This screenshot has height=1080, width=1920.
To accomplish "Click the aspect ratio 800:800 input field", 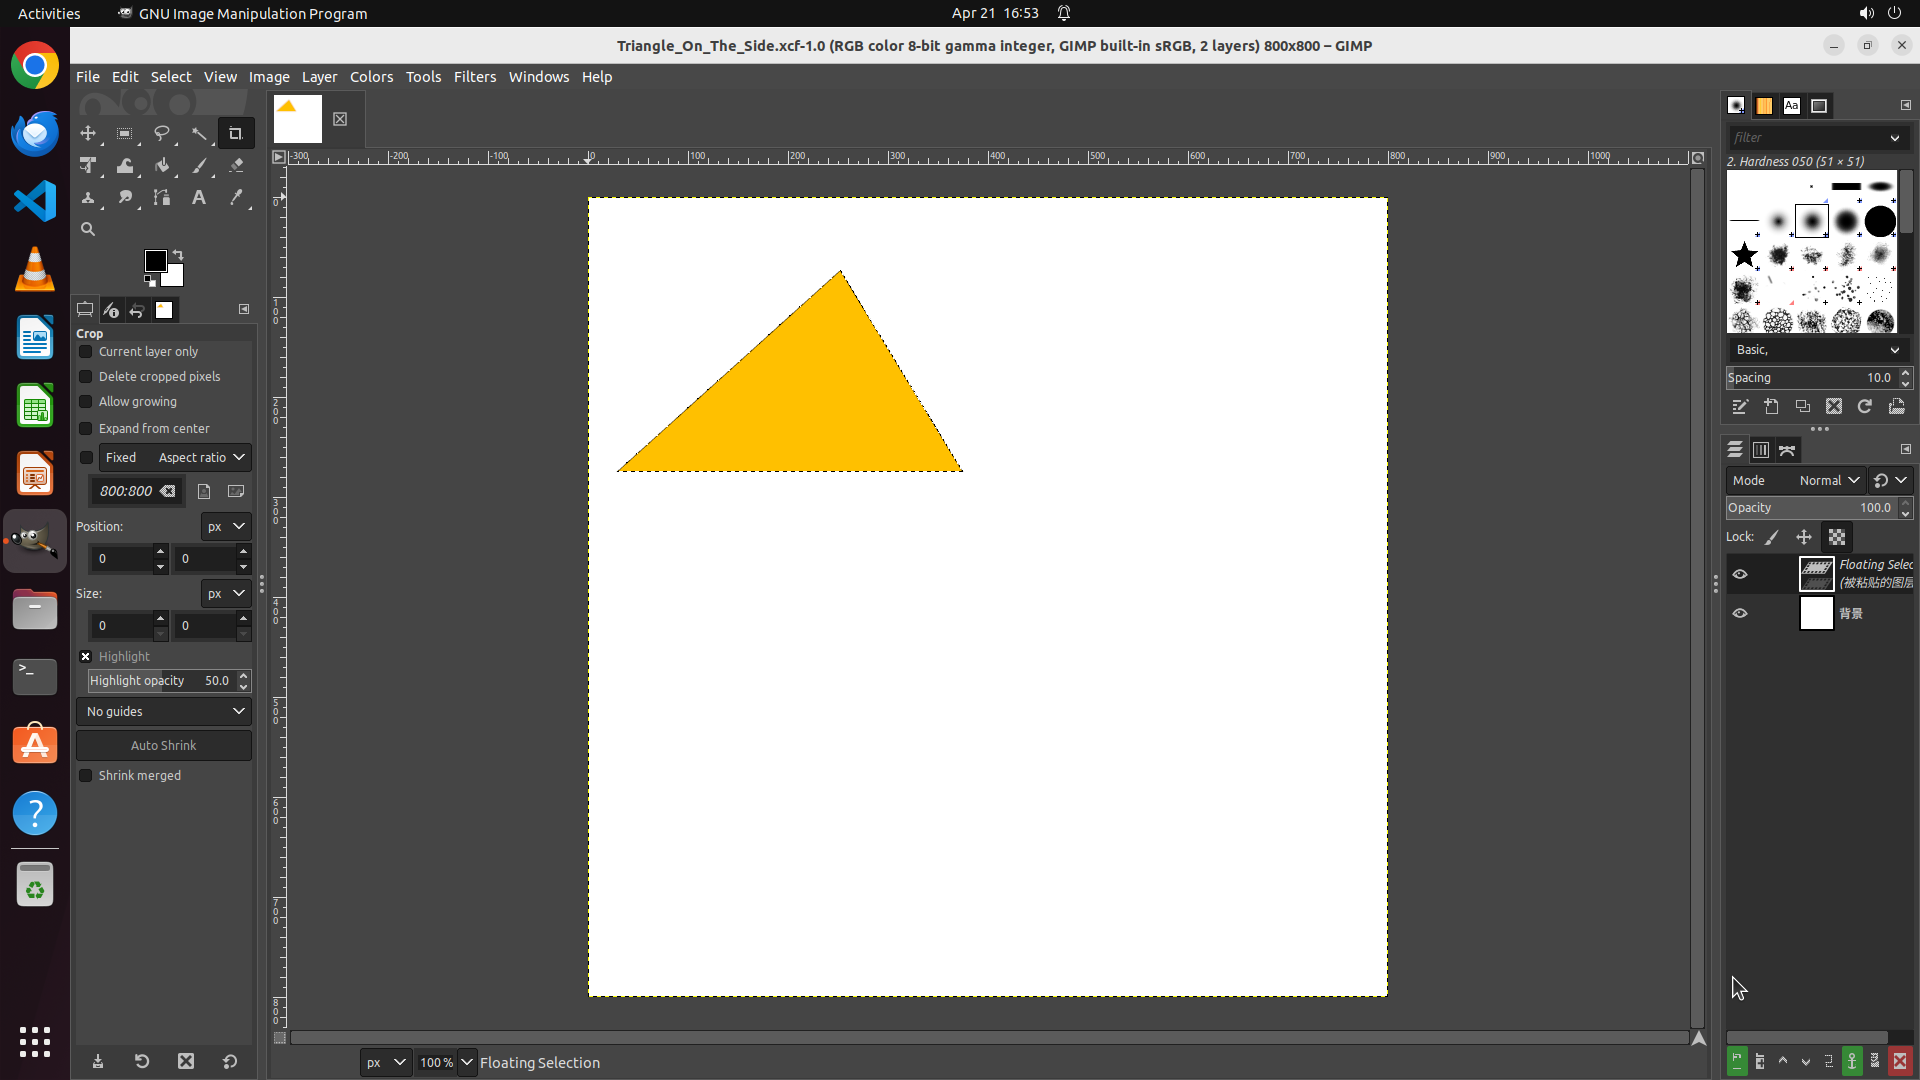I will (138, 491).
